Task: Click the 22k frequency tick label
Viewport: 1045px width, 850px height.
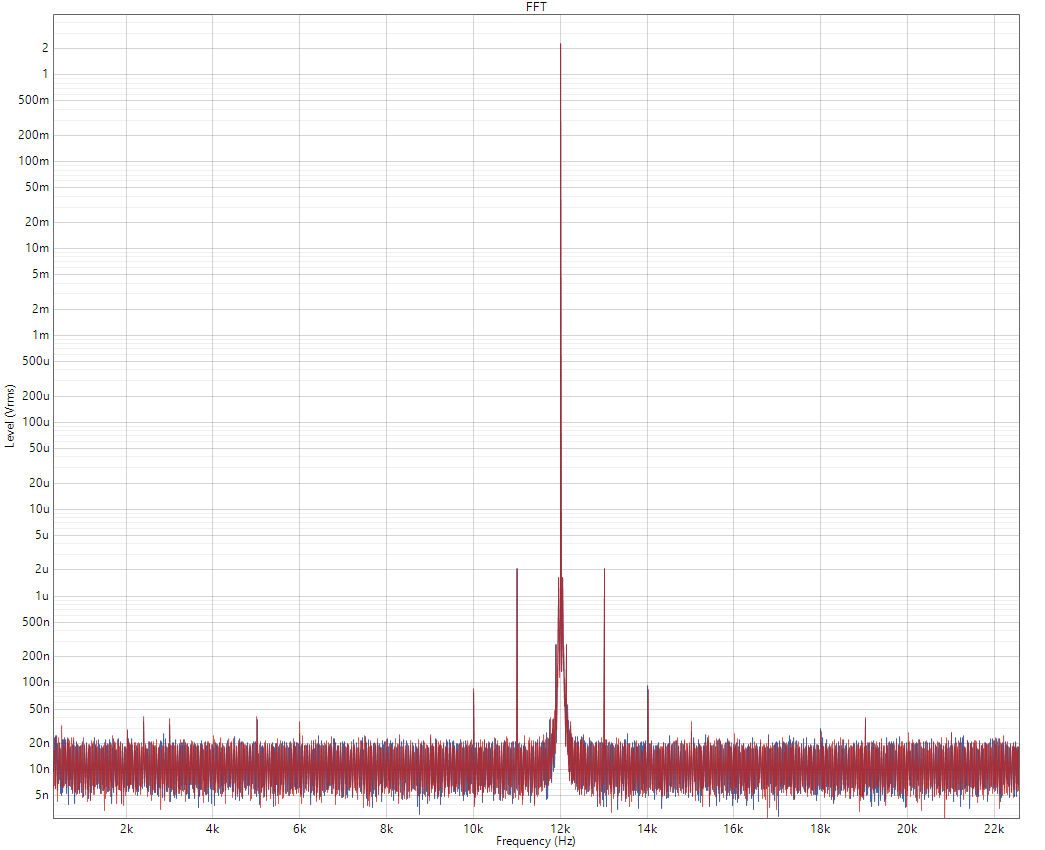Action: tap(994, 829)
